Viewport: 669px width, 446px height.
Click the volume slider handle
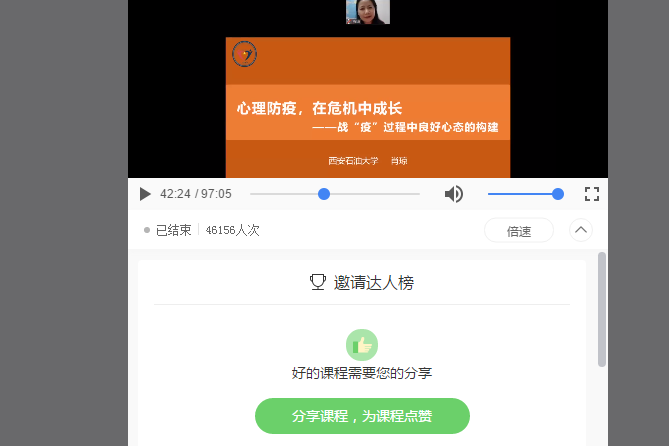(558, 194)
